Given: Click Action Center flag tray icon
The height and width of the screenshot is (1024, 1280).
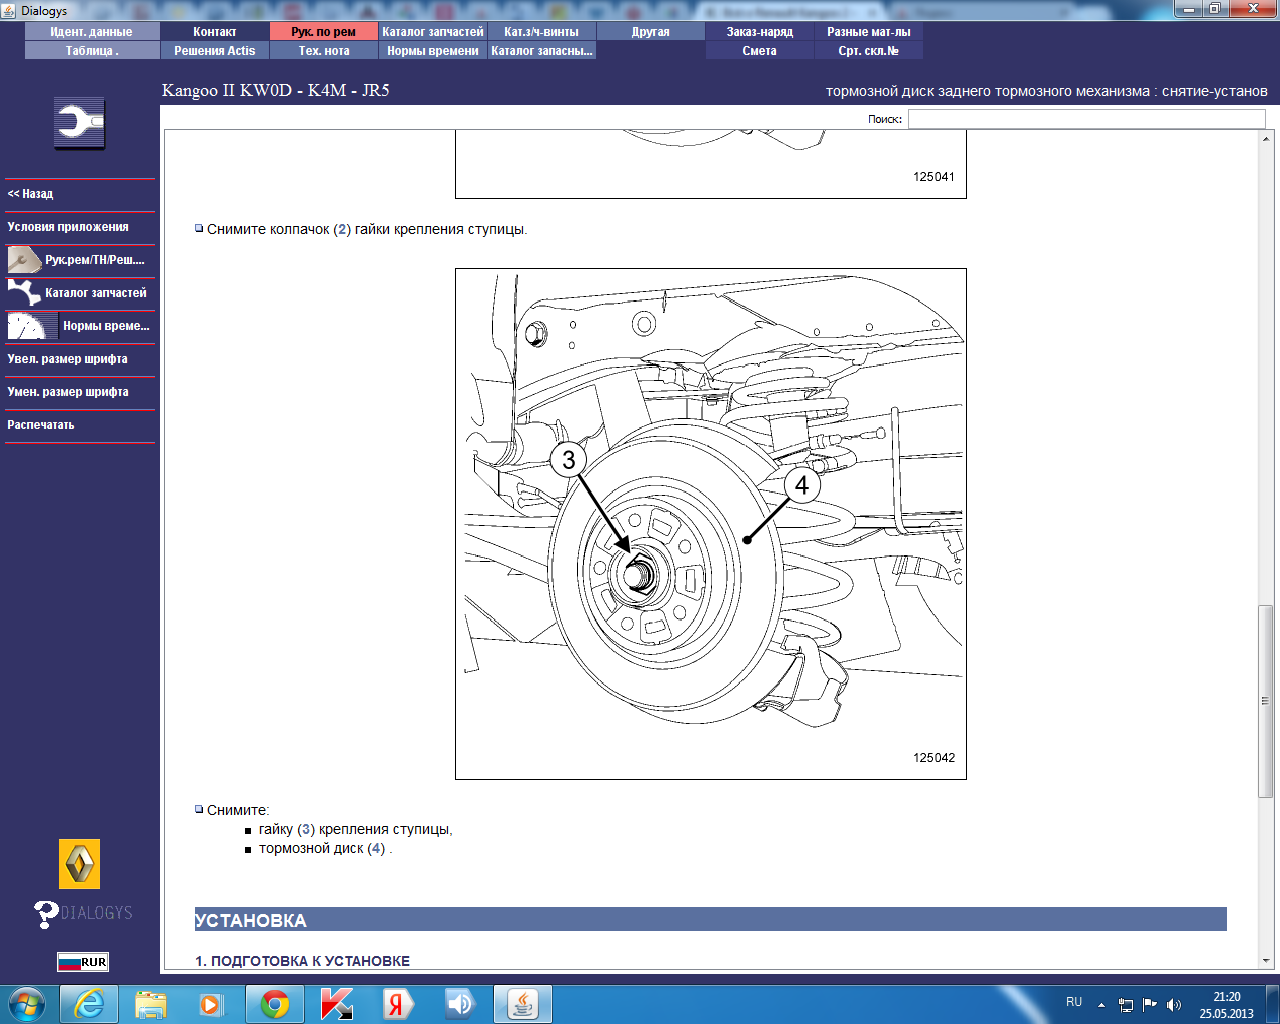Looking at the screenshot, I should 1150,1004.
